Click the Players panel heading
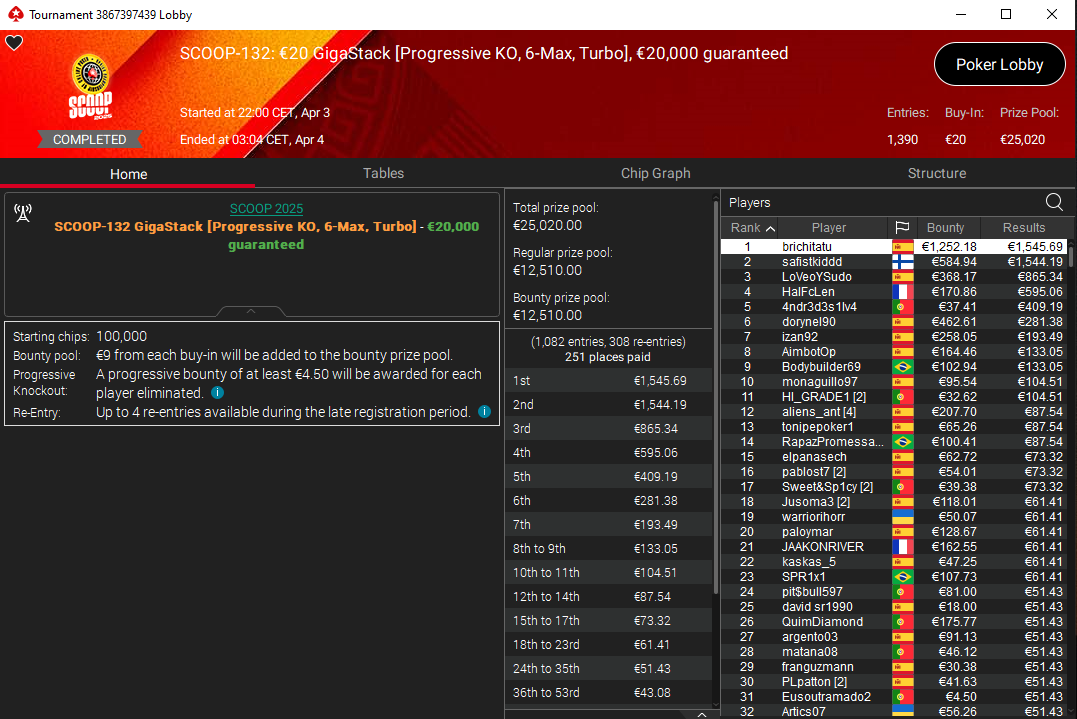The height and width of the screenshot is (719, 1077). point(749,203)
